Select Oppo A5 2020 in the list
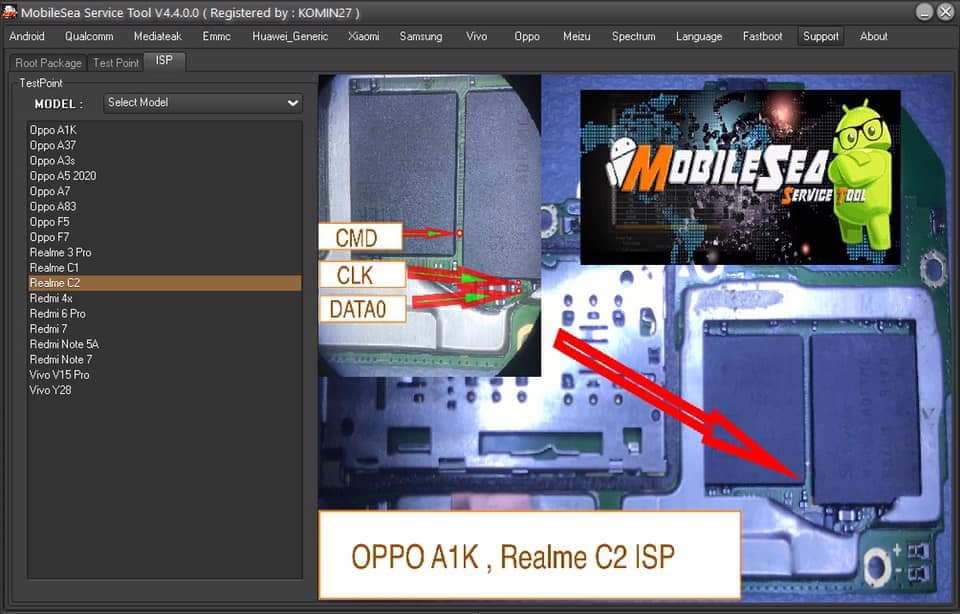Image resolution: width=960 pixels, height=614 pixels. pyautogui.click(x=164, y=176)
